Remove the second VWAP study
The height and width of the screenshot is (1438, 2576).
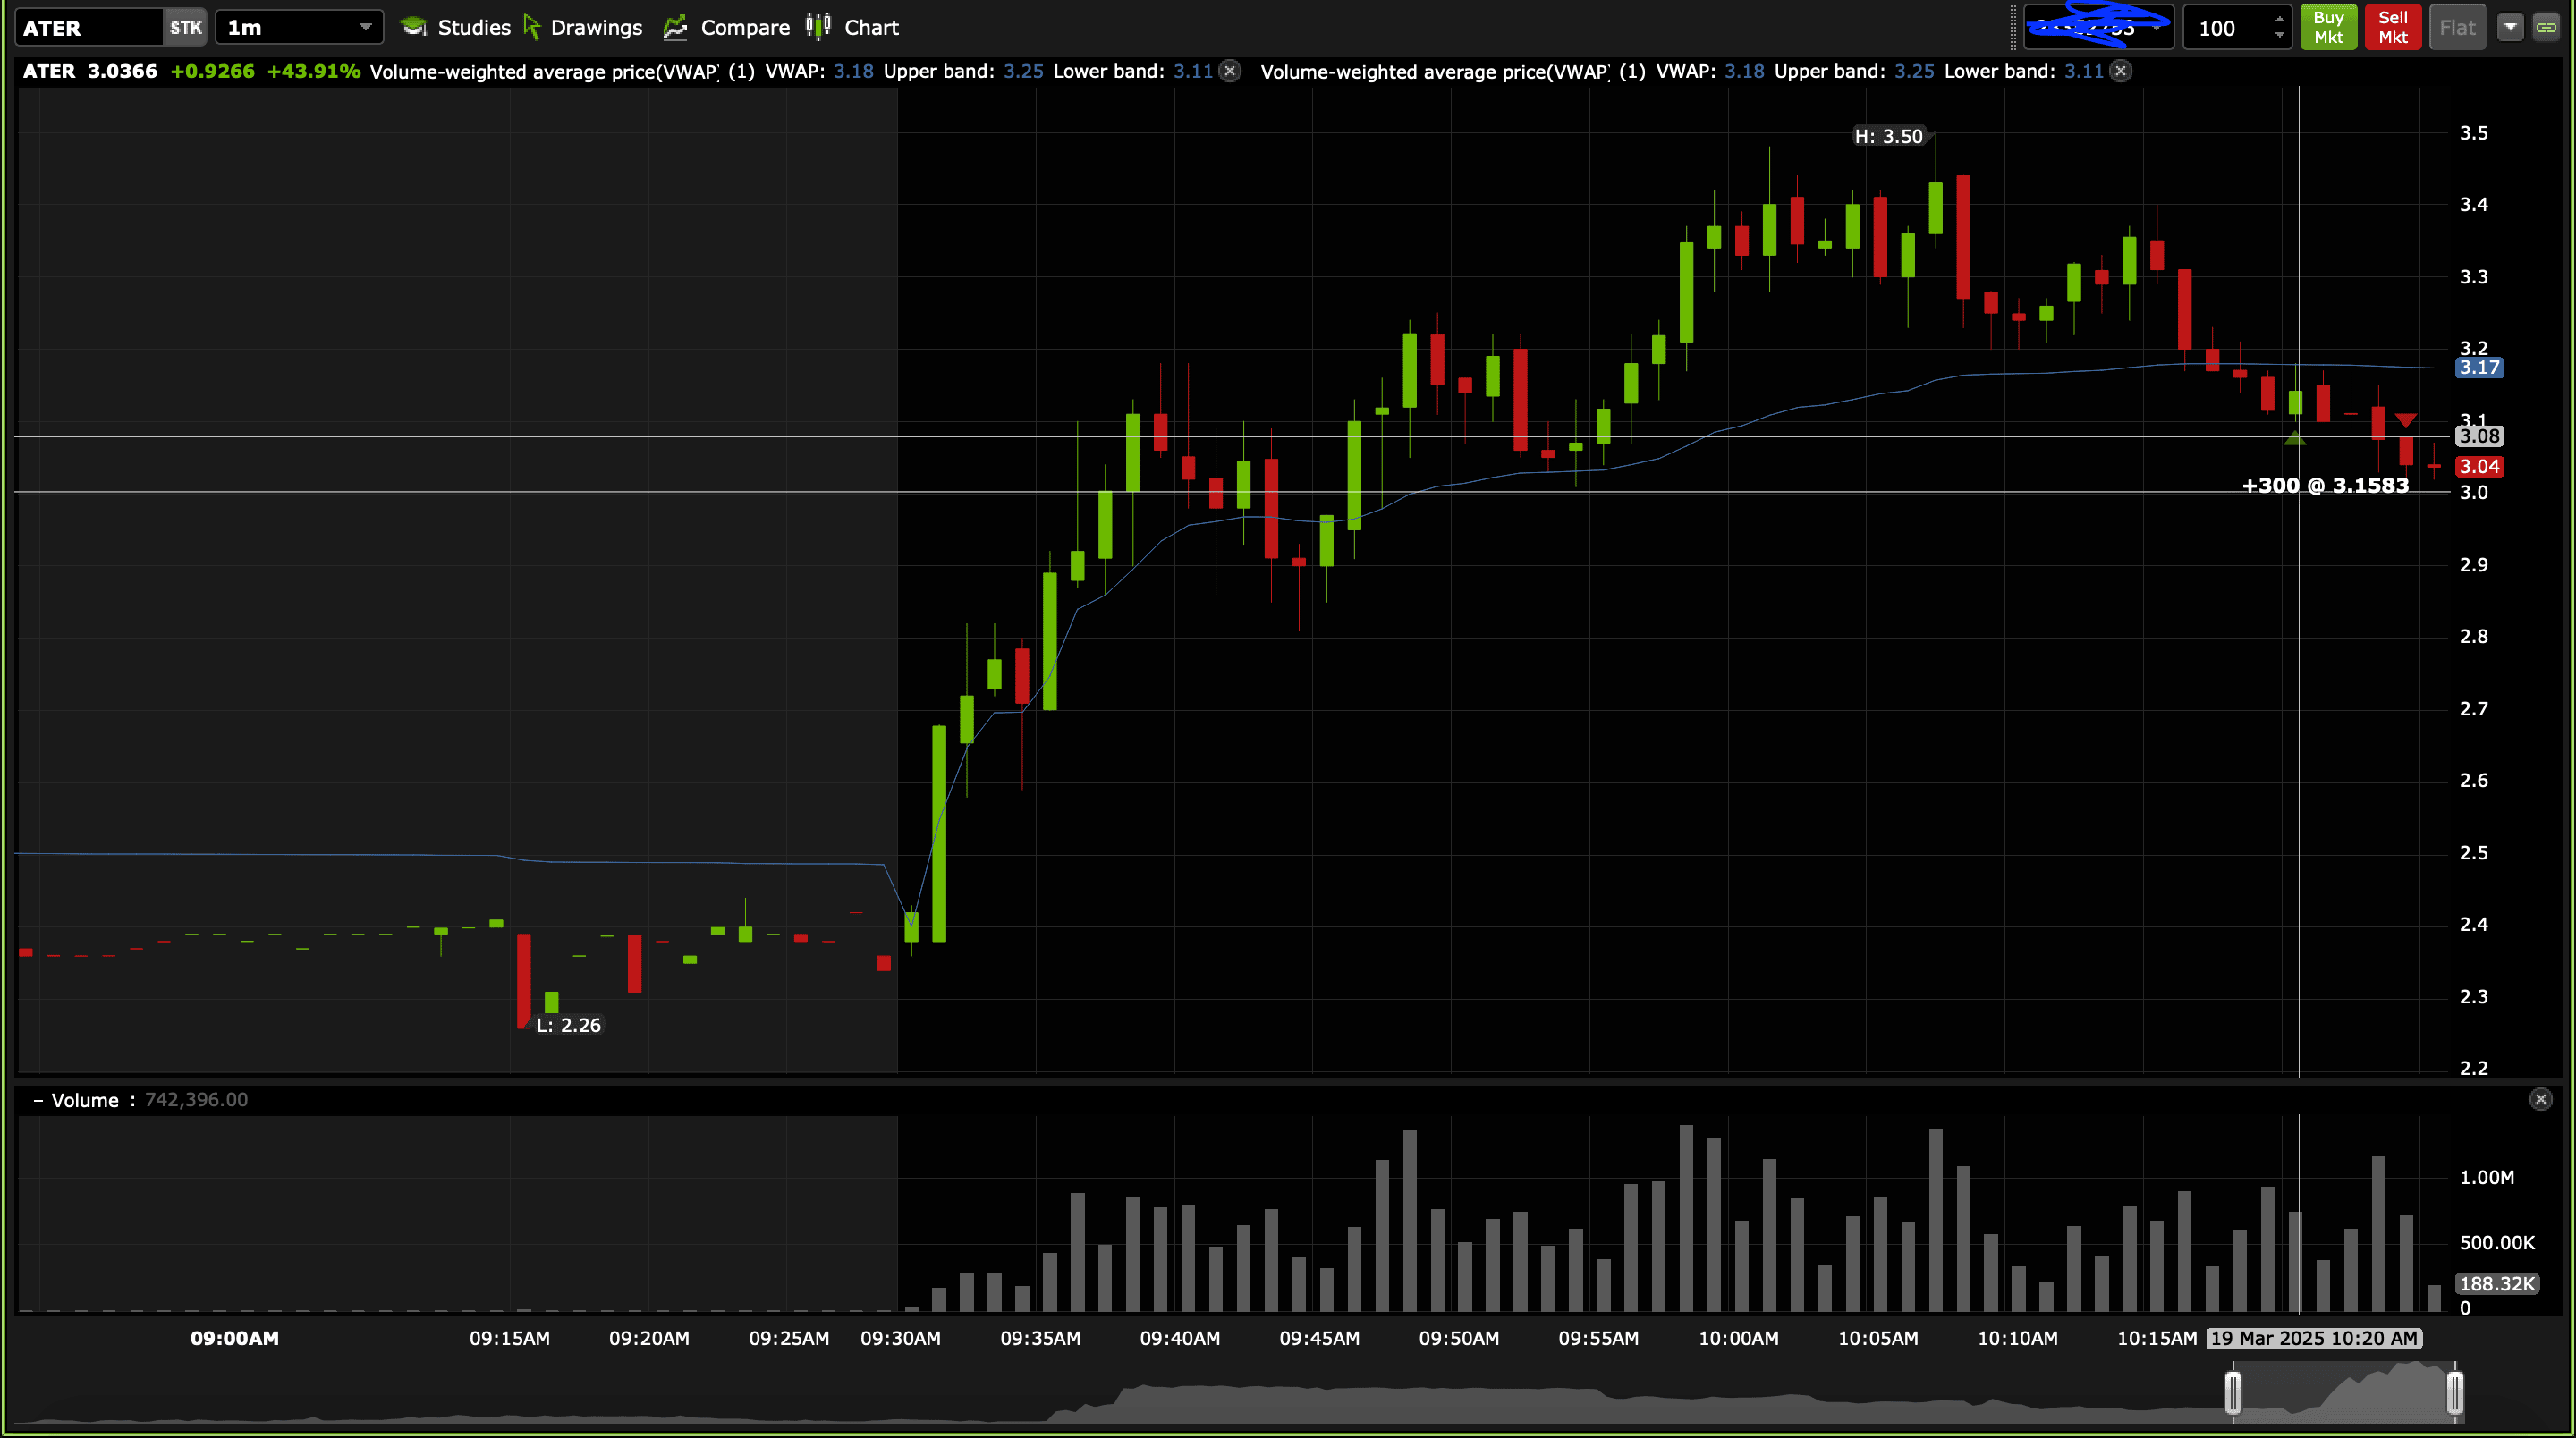pyautogui.click(x=2121, y=71)
